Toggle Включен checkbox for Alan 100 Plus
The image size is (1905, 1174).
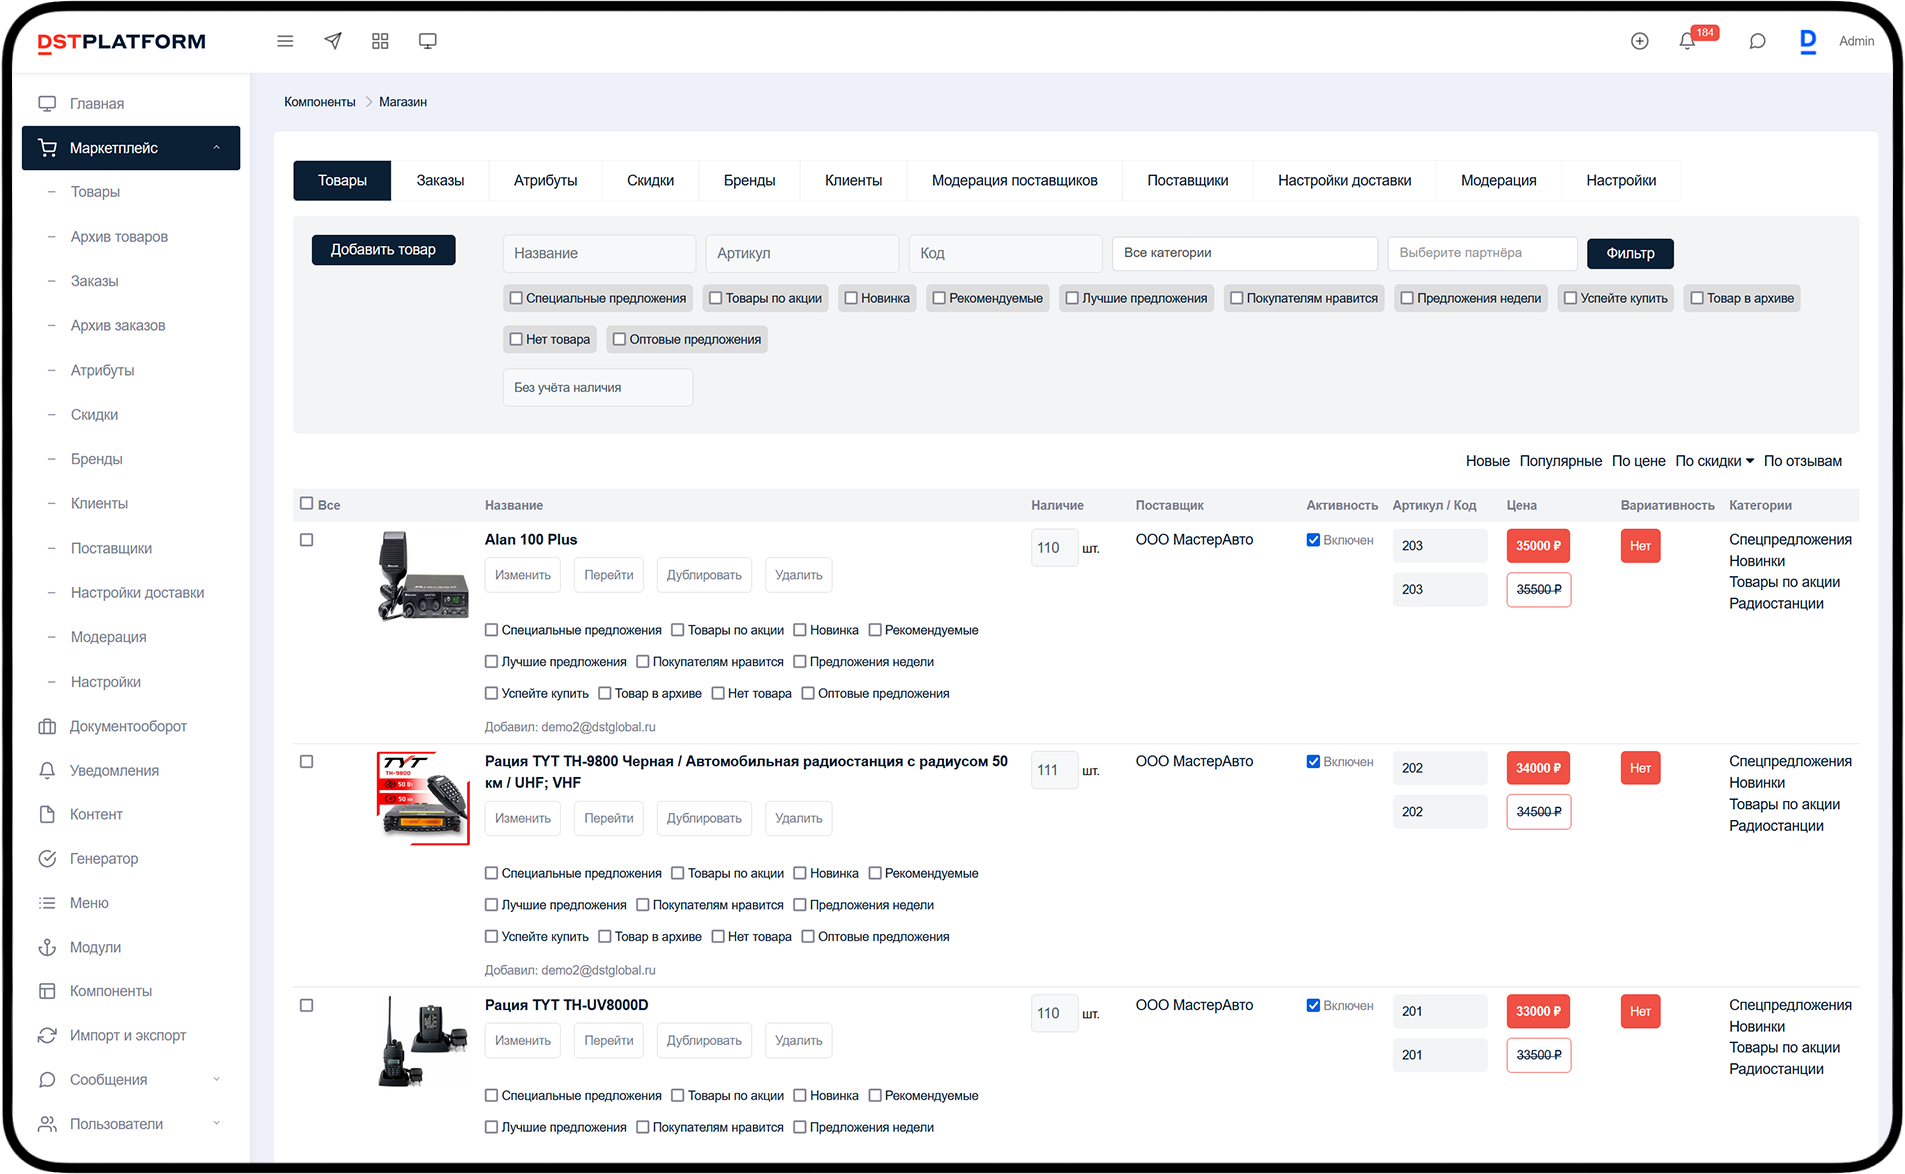click(1313, 540)
